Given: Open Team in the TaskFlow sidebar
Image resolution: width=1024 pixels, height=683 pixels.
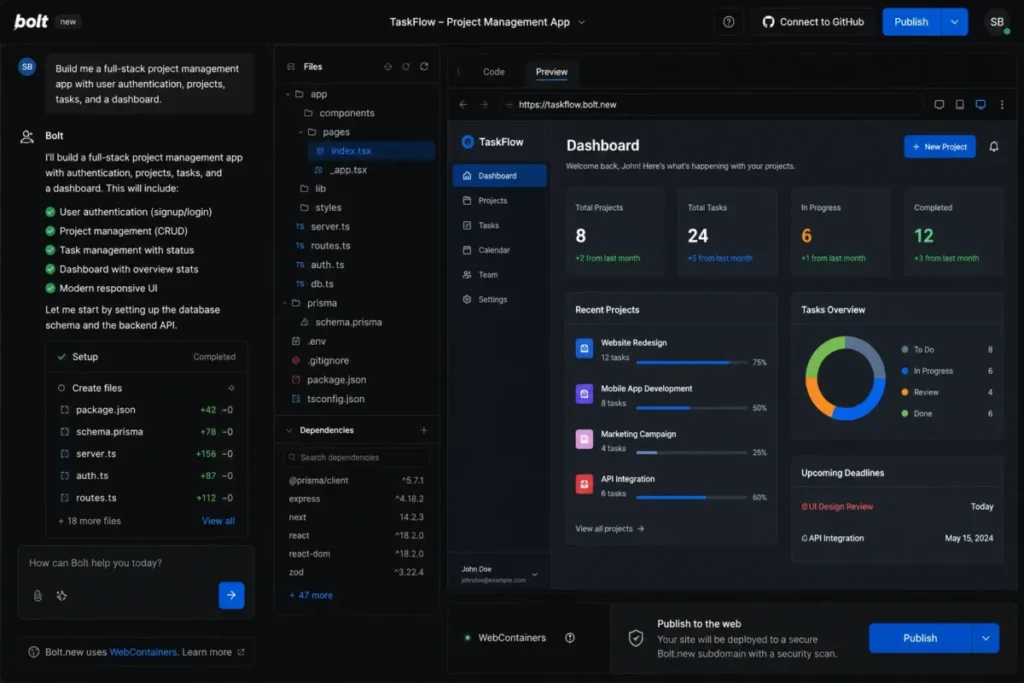Looking at the screenshot, I should pos(499,275).
